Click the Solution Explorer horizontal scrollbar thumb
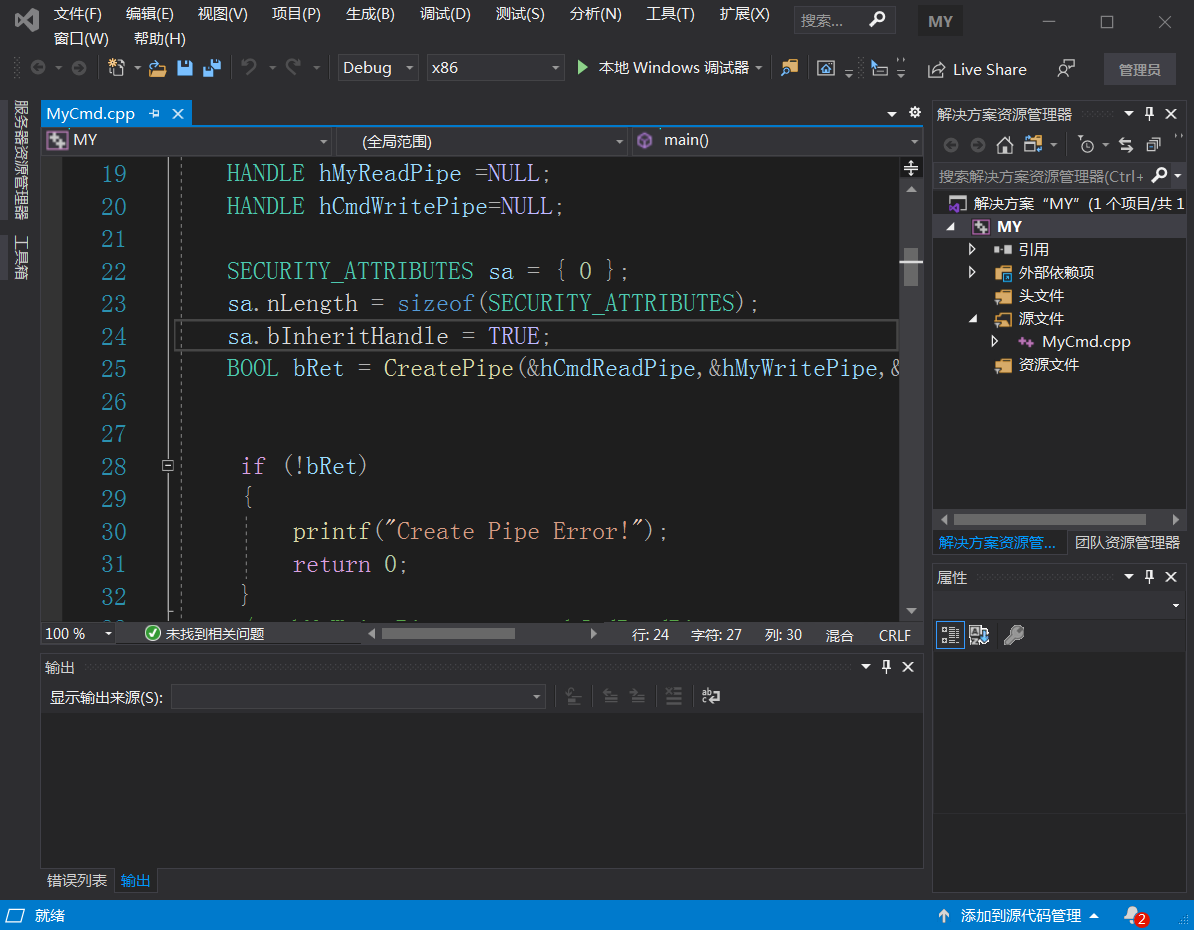The height and width of the screenshot is (930, 1194). (1049, 519)
